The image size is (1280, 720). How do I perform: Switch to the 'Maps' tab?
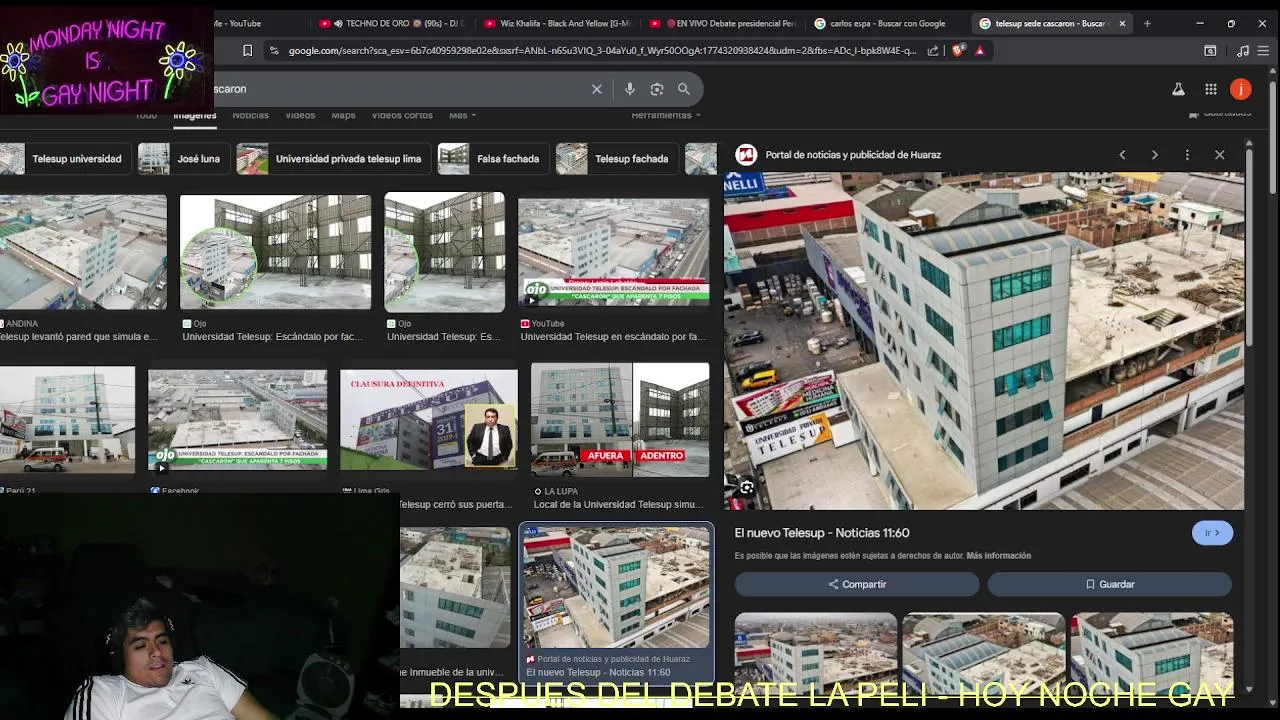click(x=343, y=115)
